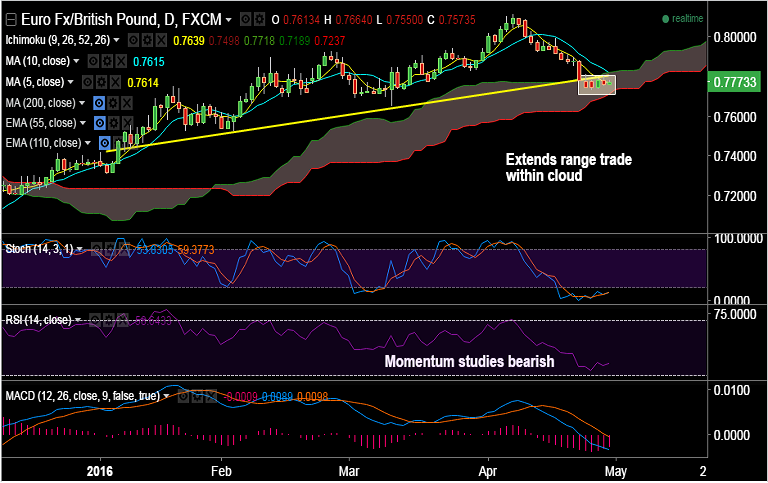
Task: Toggle visibility eye for the main symbol
Action: pos(245,20)
